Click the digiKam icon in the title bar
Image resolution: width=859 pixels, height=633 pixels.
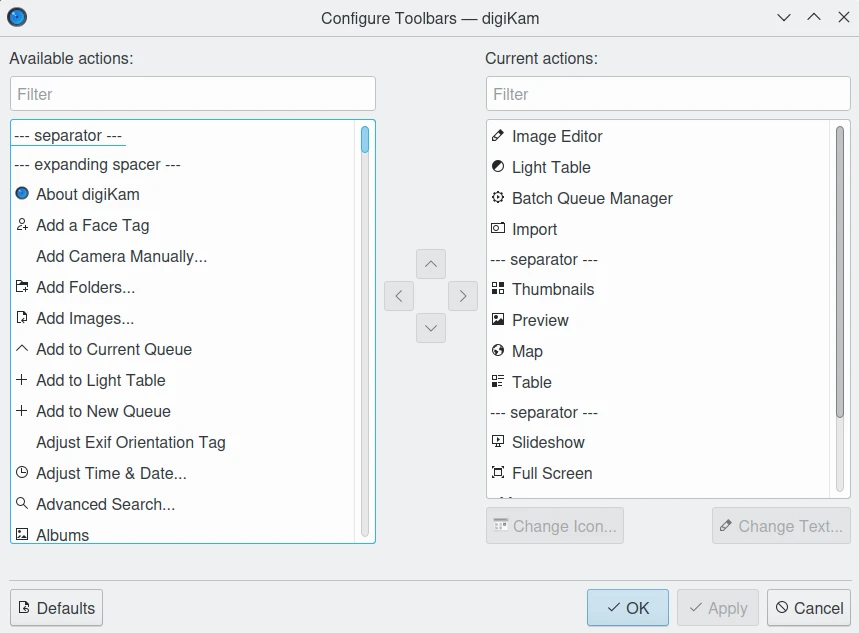coord(17,17)
